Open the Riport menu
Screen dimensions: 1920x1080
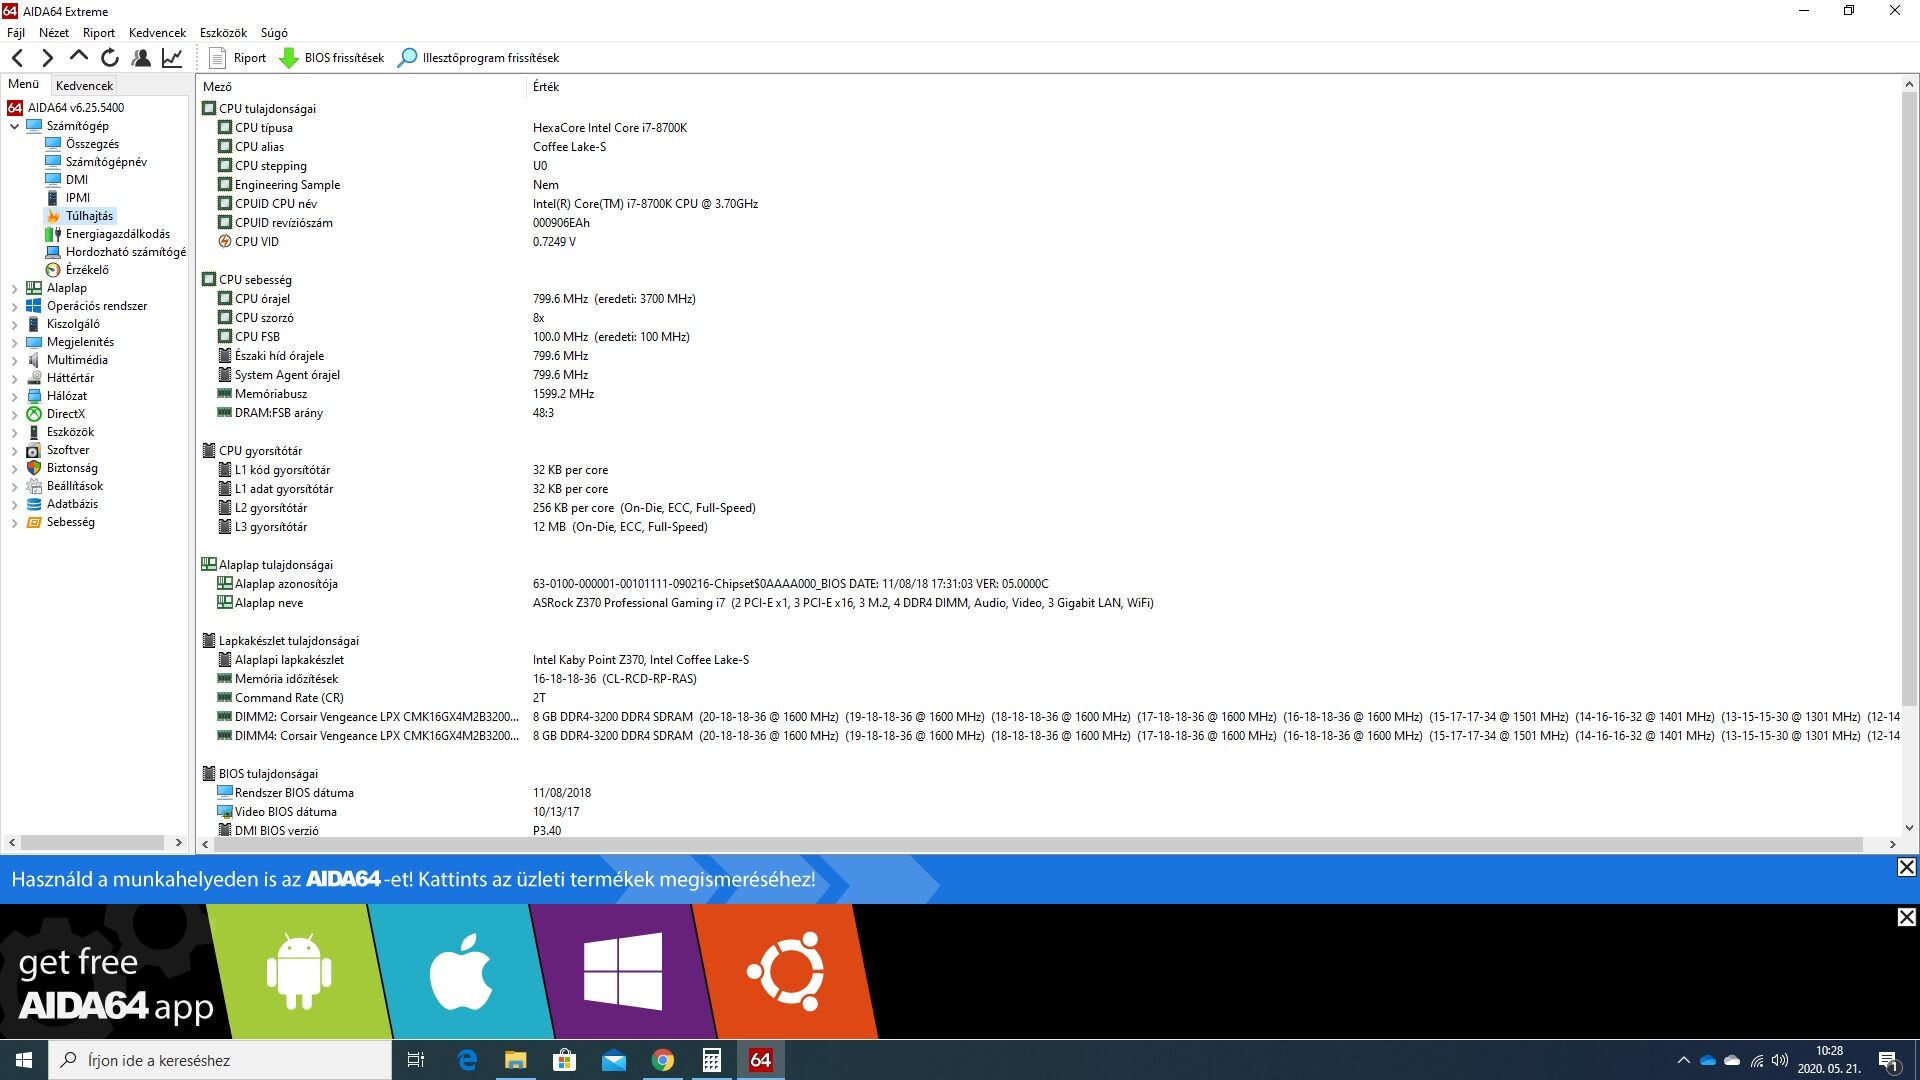[x=99, y=33]
